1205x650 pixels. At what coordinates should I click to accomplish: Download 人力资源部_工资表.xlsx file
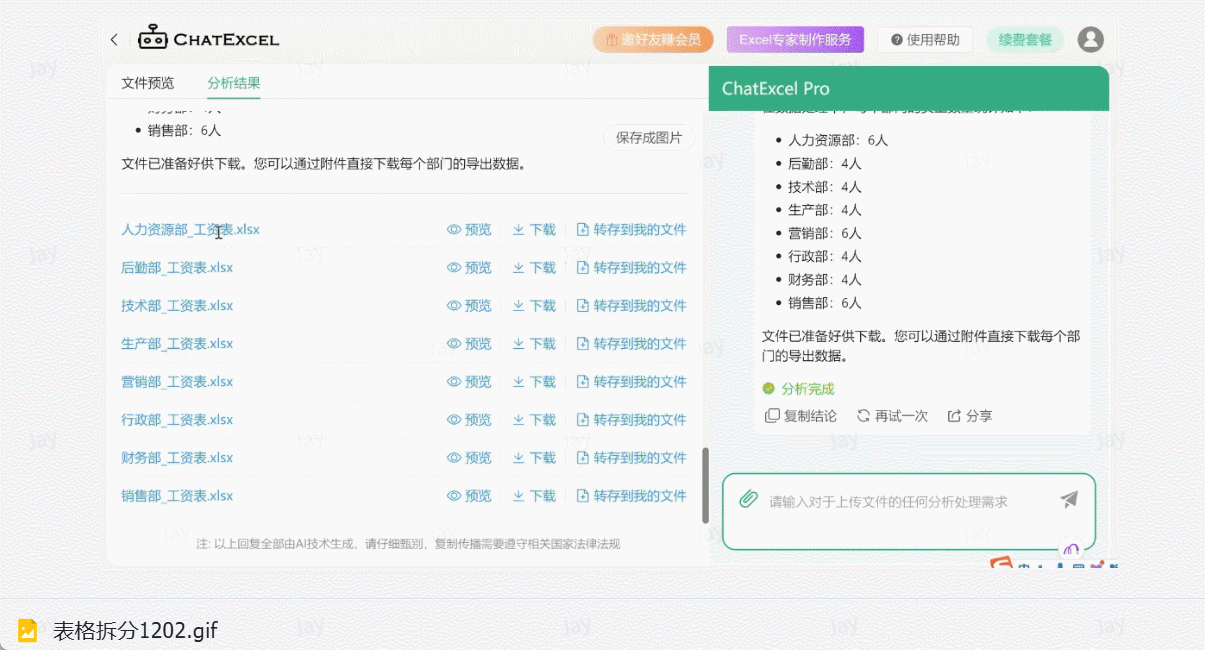(x=534, y=230)
